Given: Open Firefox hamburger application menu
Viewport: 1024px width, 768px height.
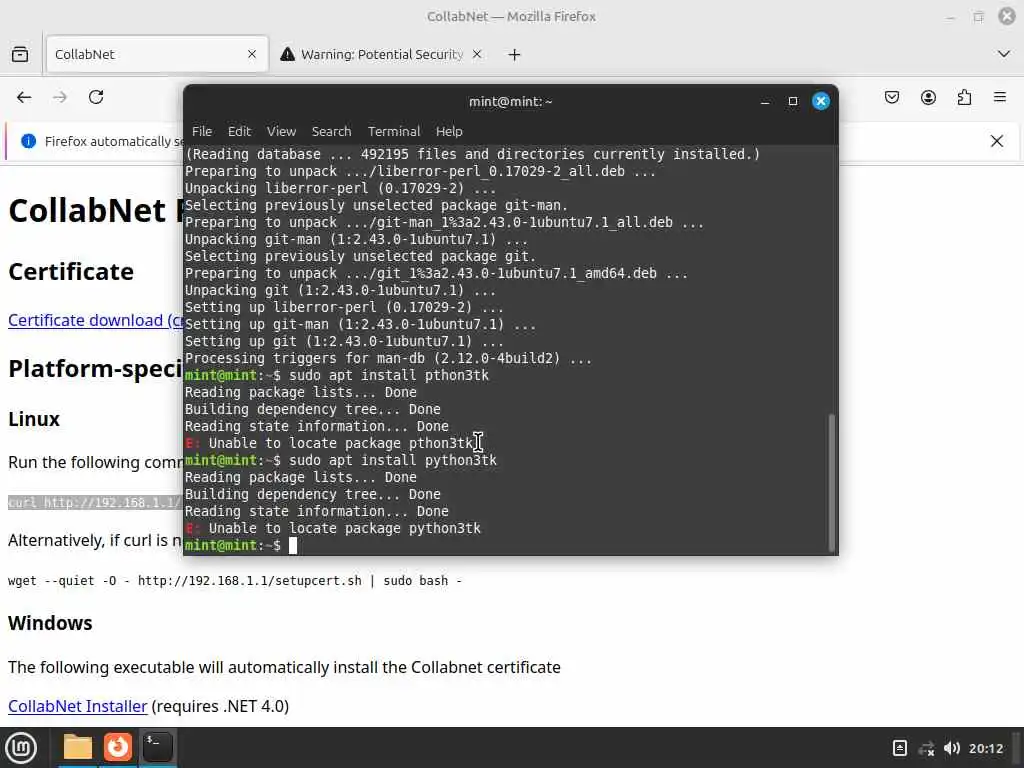Looking at the screenshot, I should coord(1000,97).
